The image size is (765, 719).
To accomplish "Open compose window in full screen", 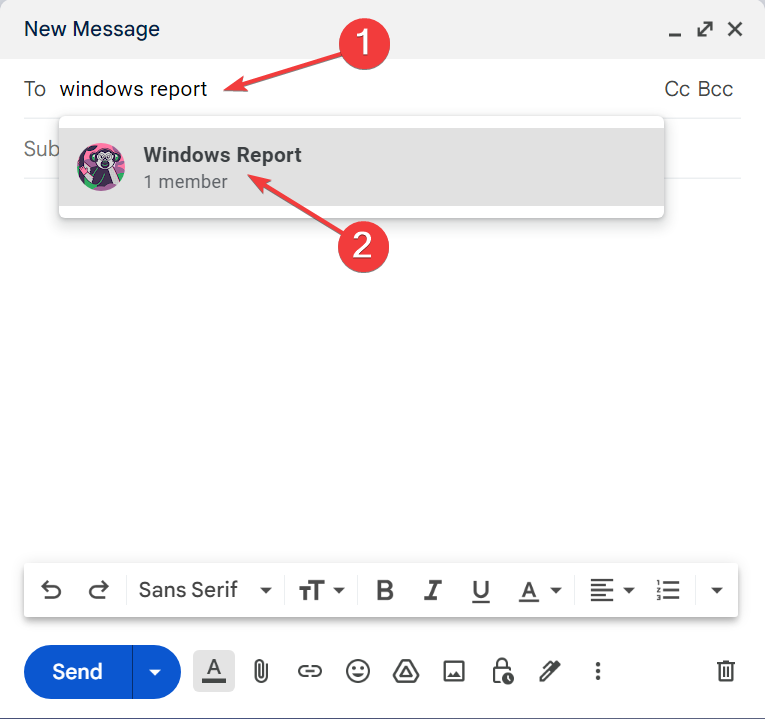I will [x=705, y=29].
